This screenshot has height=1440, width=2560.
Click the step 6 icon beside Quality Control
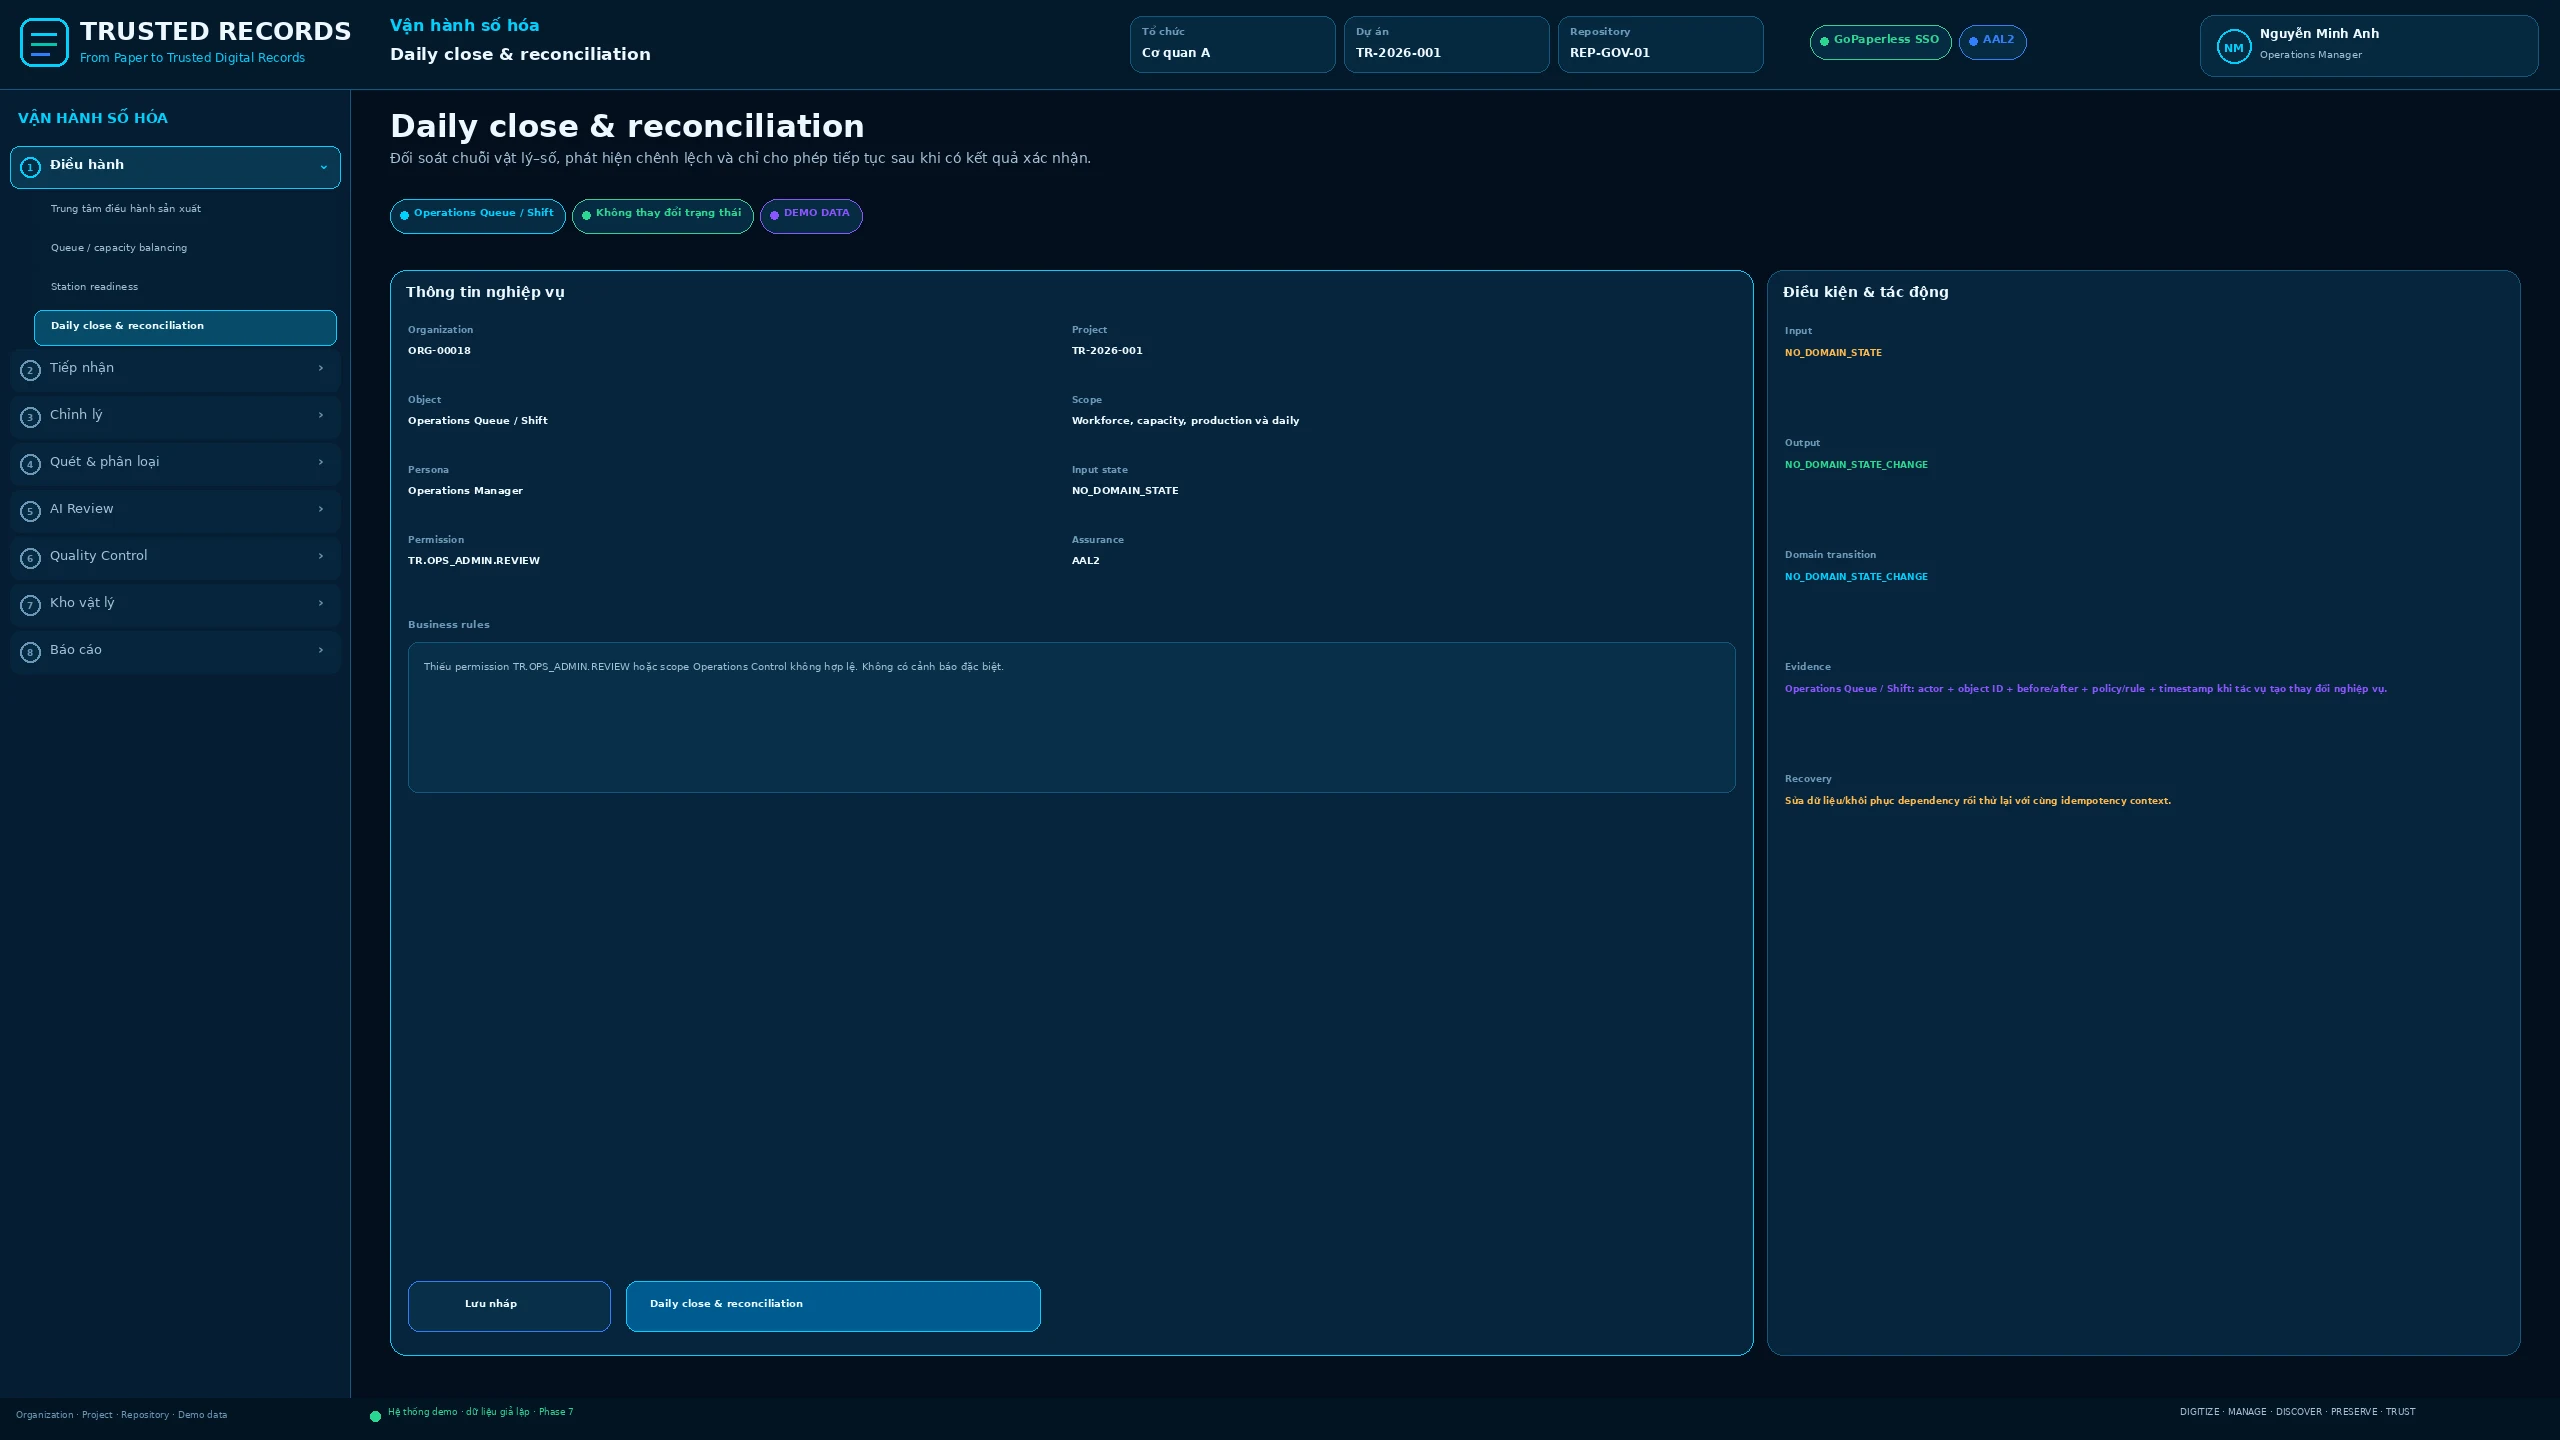click(30, 558)
